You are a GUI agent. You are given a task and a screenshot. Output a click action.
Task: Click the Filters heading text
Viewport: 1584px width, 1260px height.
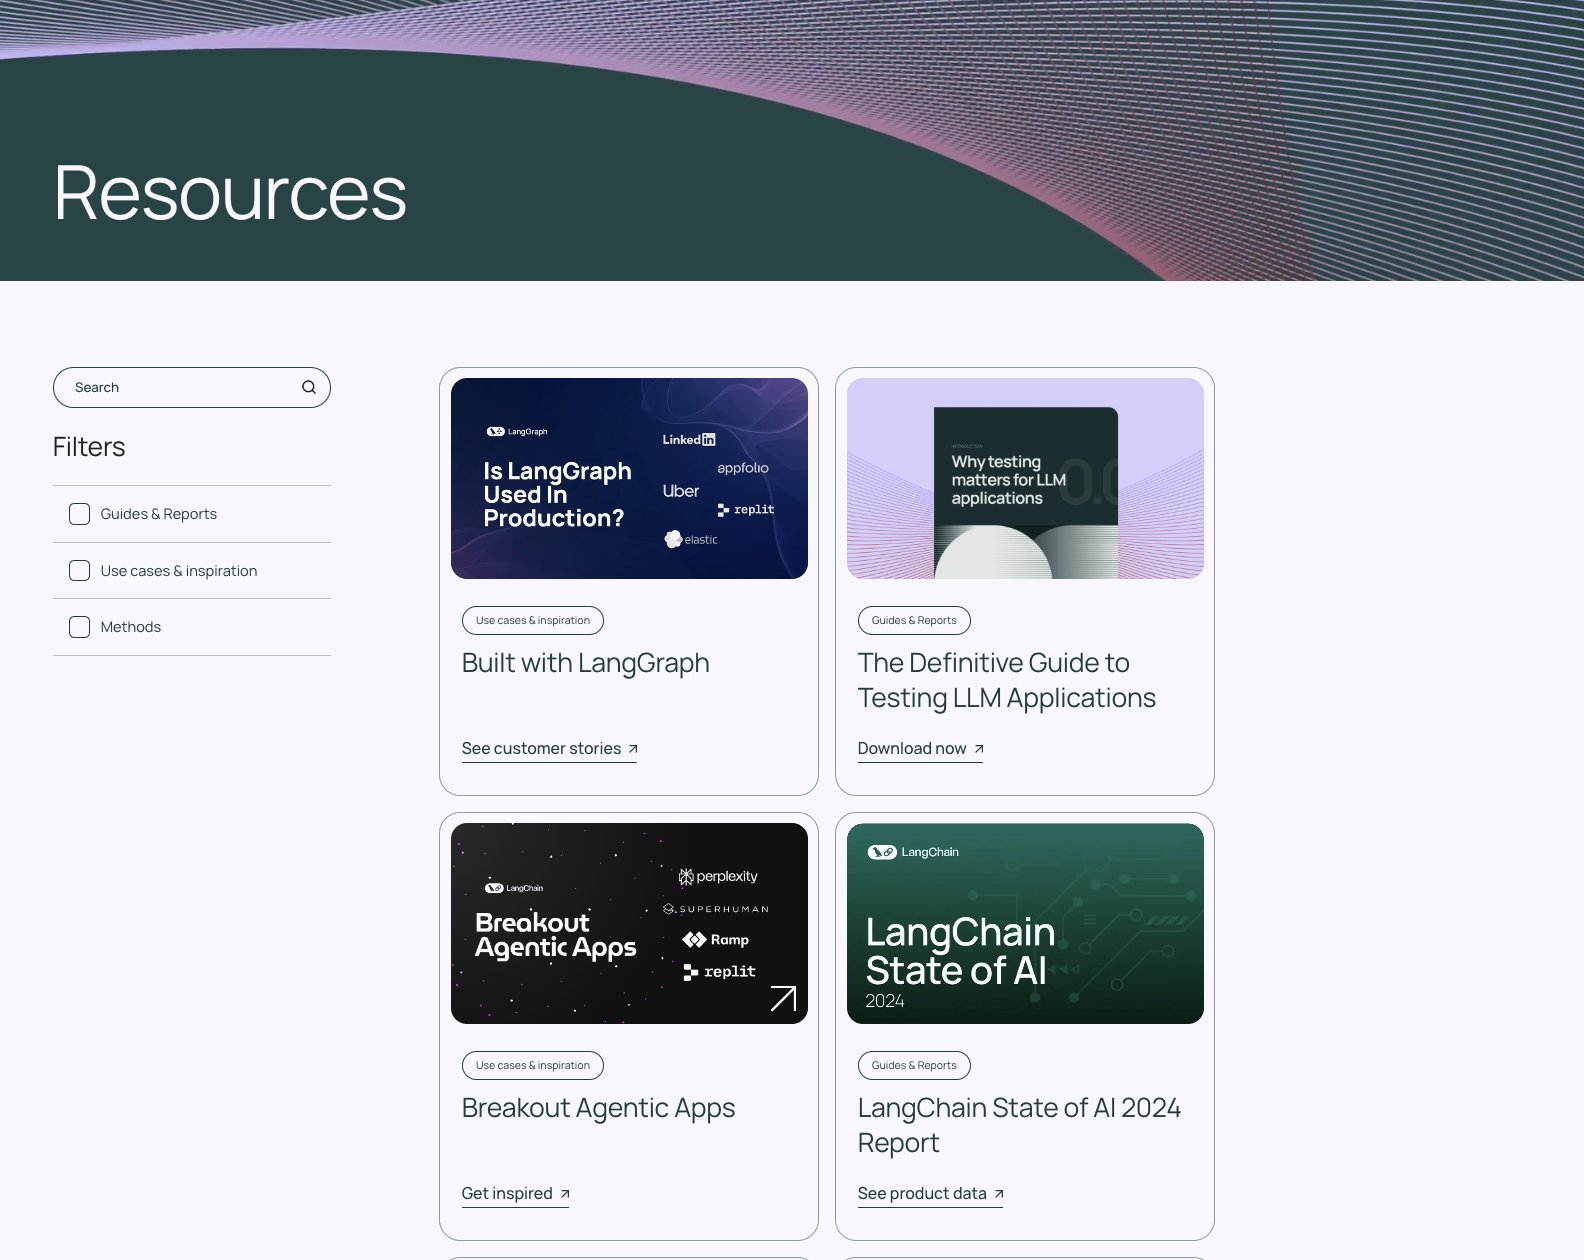[x=89, y=447]
